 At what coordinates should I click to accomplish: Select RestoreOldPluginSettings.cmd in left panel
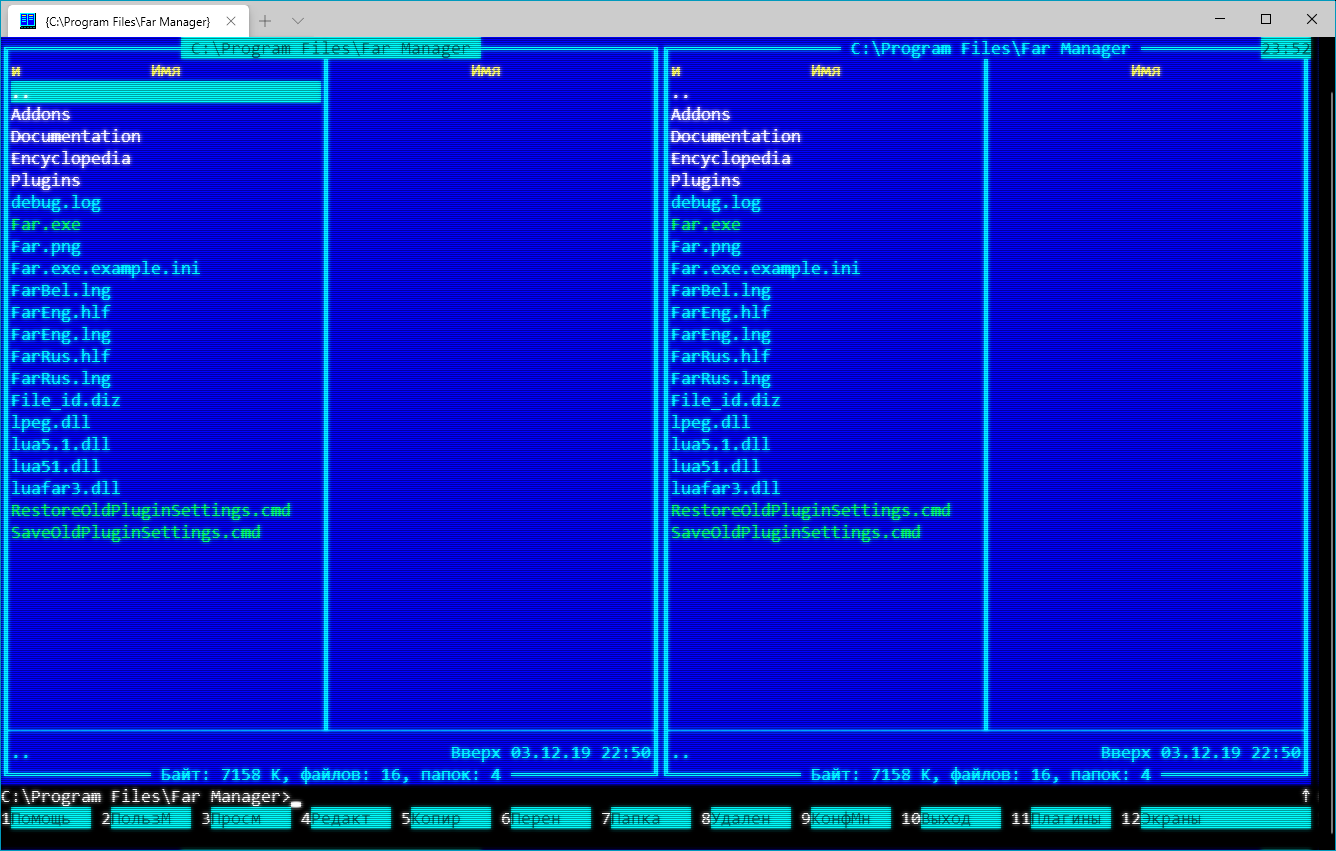pos(151,510)
